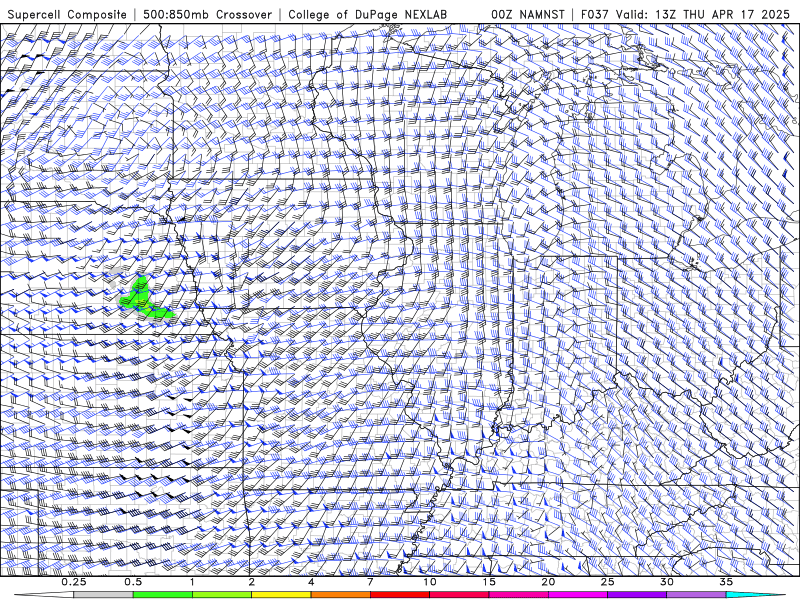800x600 pixels.
Task: Click the 0.25 legend value
Action: point(74,582)
